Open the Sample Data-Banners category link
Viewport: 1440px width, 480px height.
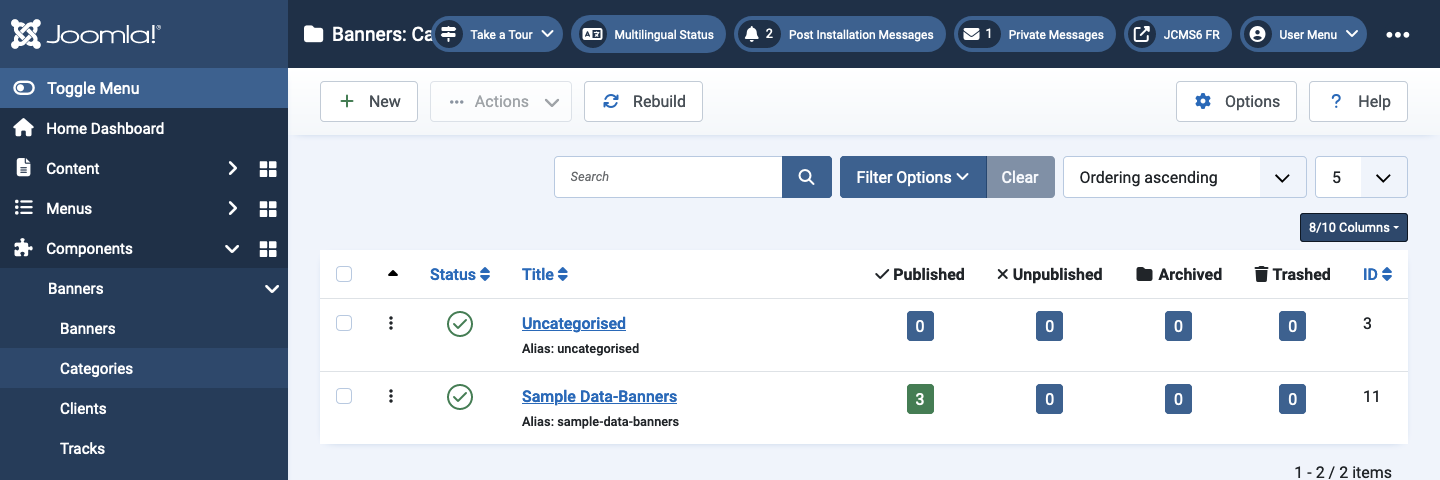(x=599, y=397)
